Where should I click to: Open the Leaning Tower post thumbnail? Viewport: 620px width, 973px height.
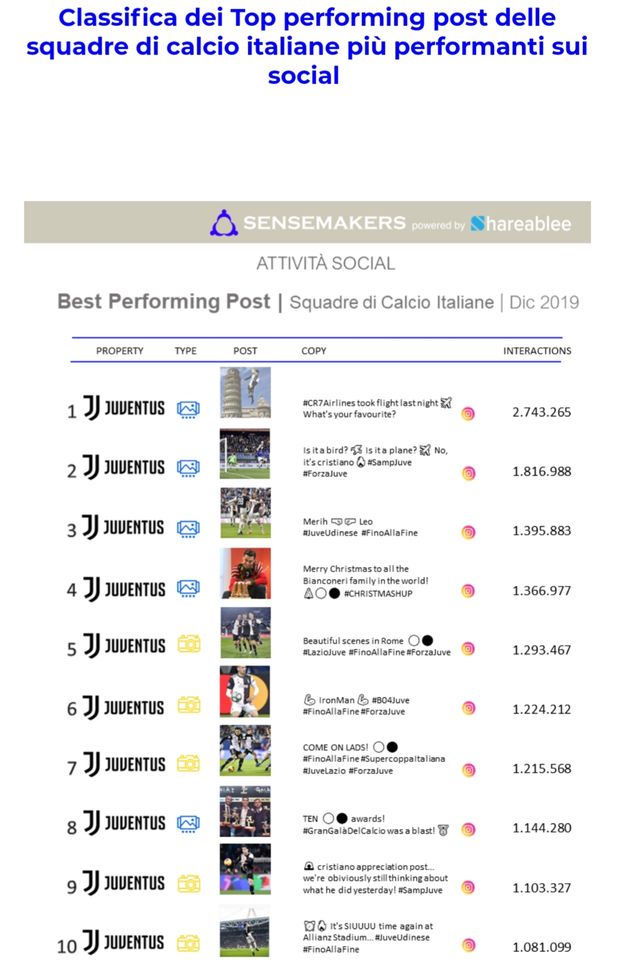[245, 393]
